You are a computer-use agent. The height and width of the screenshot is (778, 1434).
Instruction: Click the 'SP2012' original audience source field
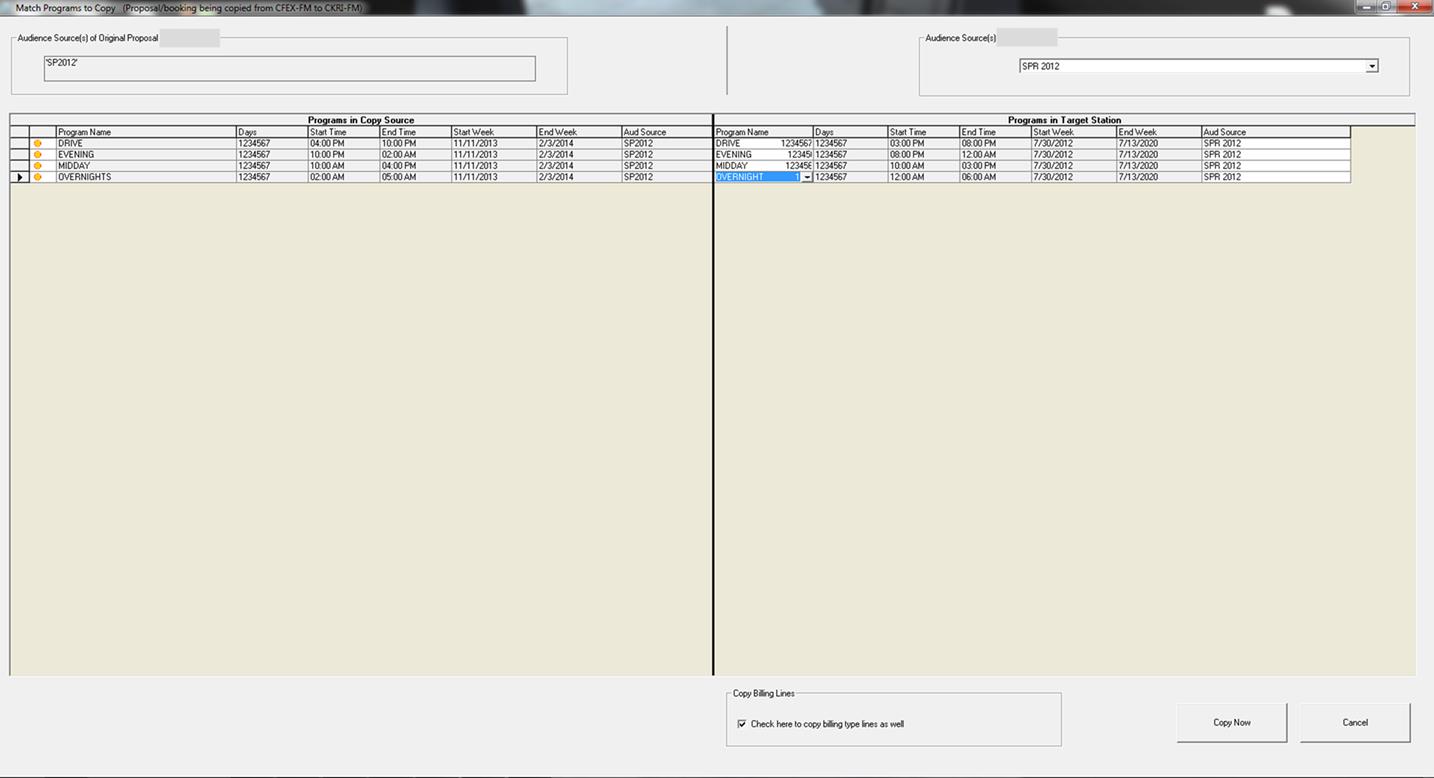pos(289,68)
